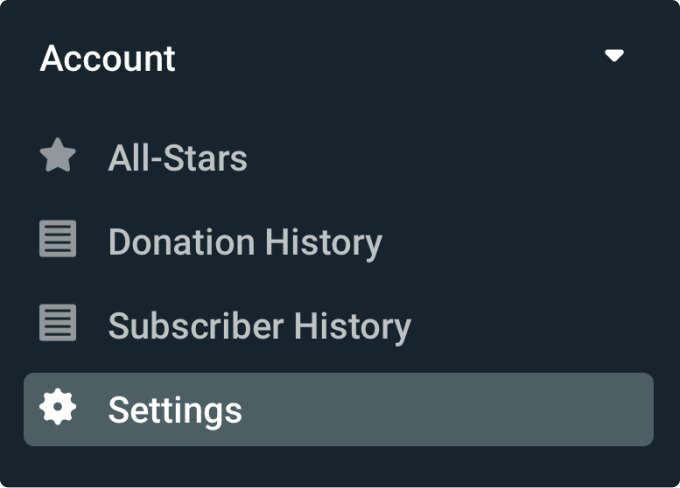Image resolution: width=680 pixels, height=488 pixels.
Task: Click the "Settings" label text
Action: [175, 410]
